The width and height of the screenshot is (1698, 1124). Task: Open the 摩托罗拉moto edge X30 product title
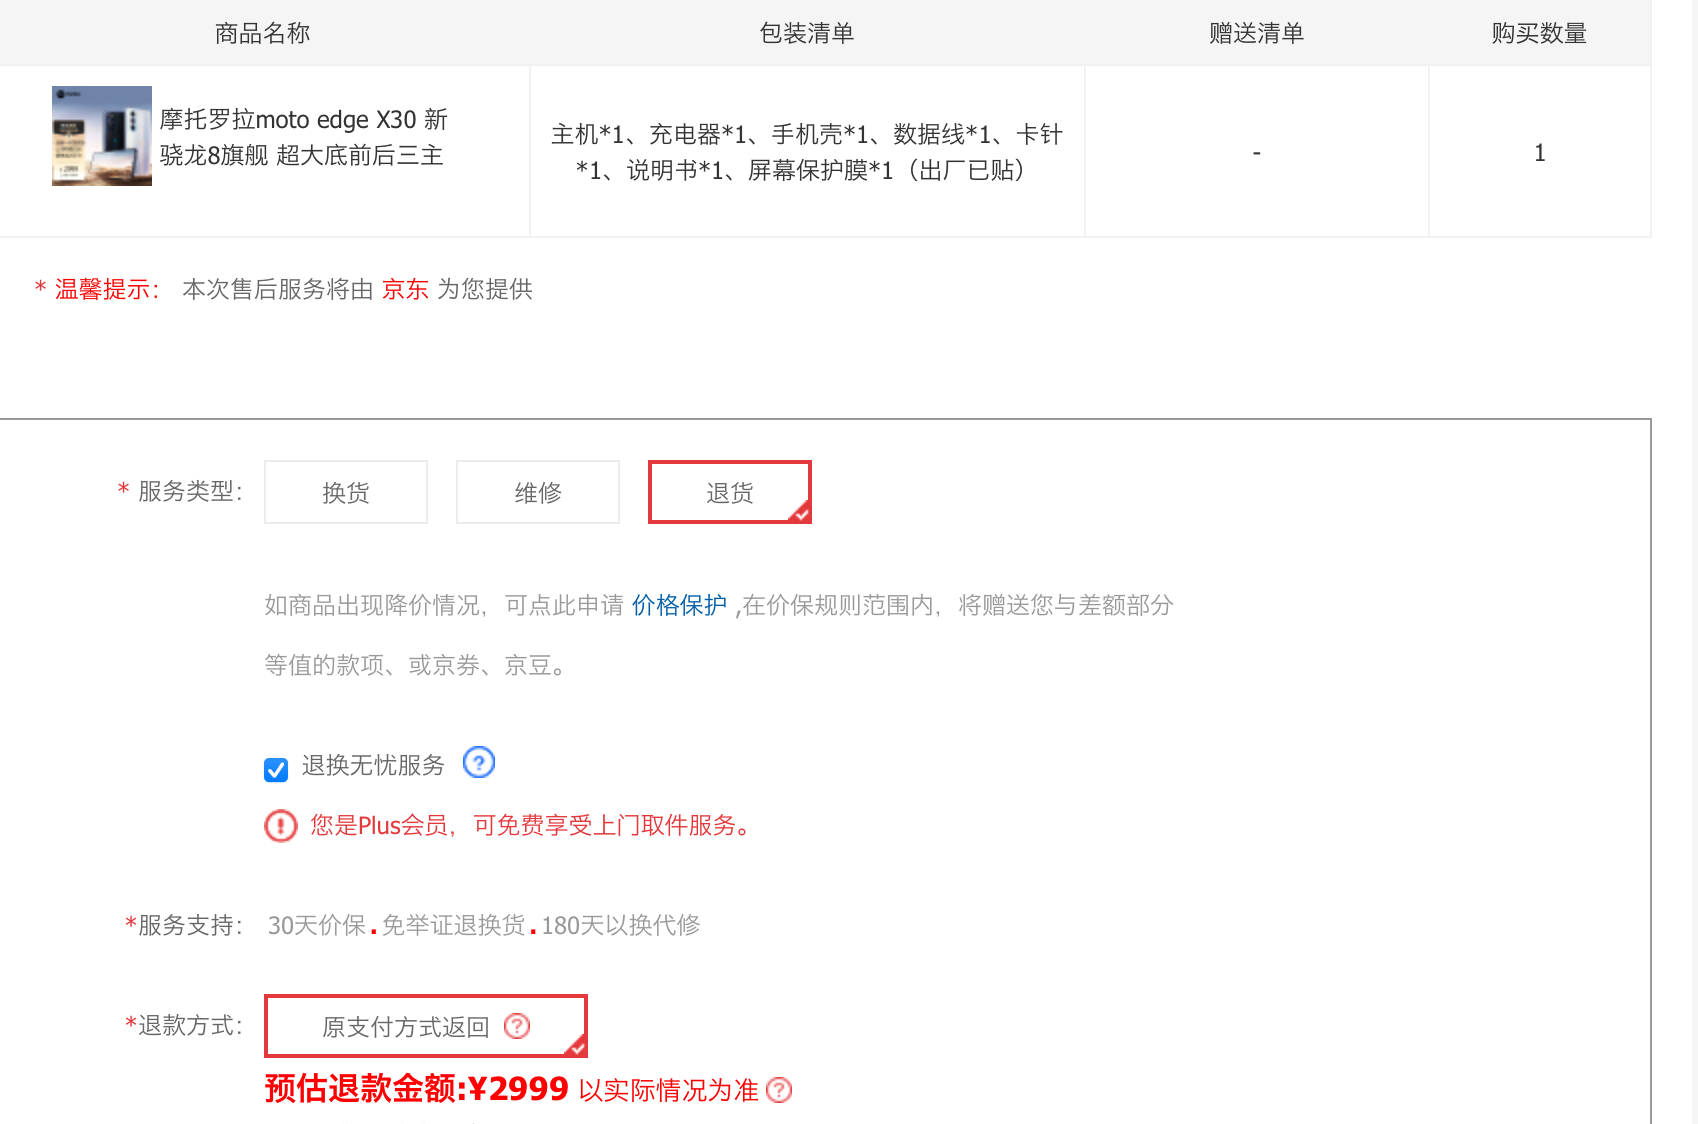(303, 137)
